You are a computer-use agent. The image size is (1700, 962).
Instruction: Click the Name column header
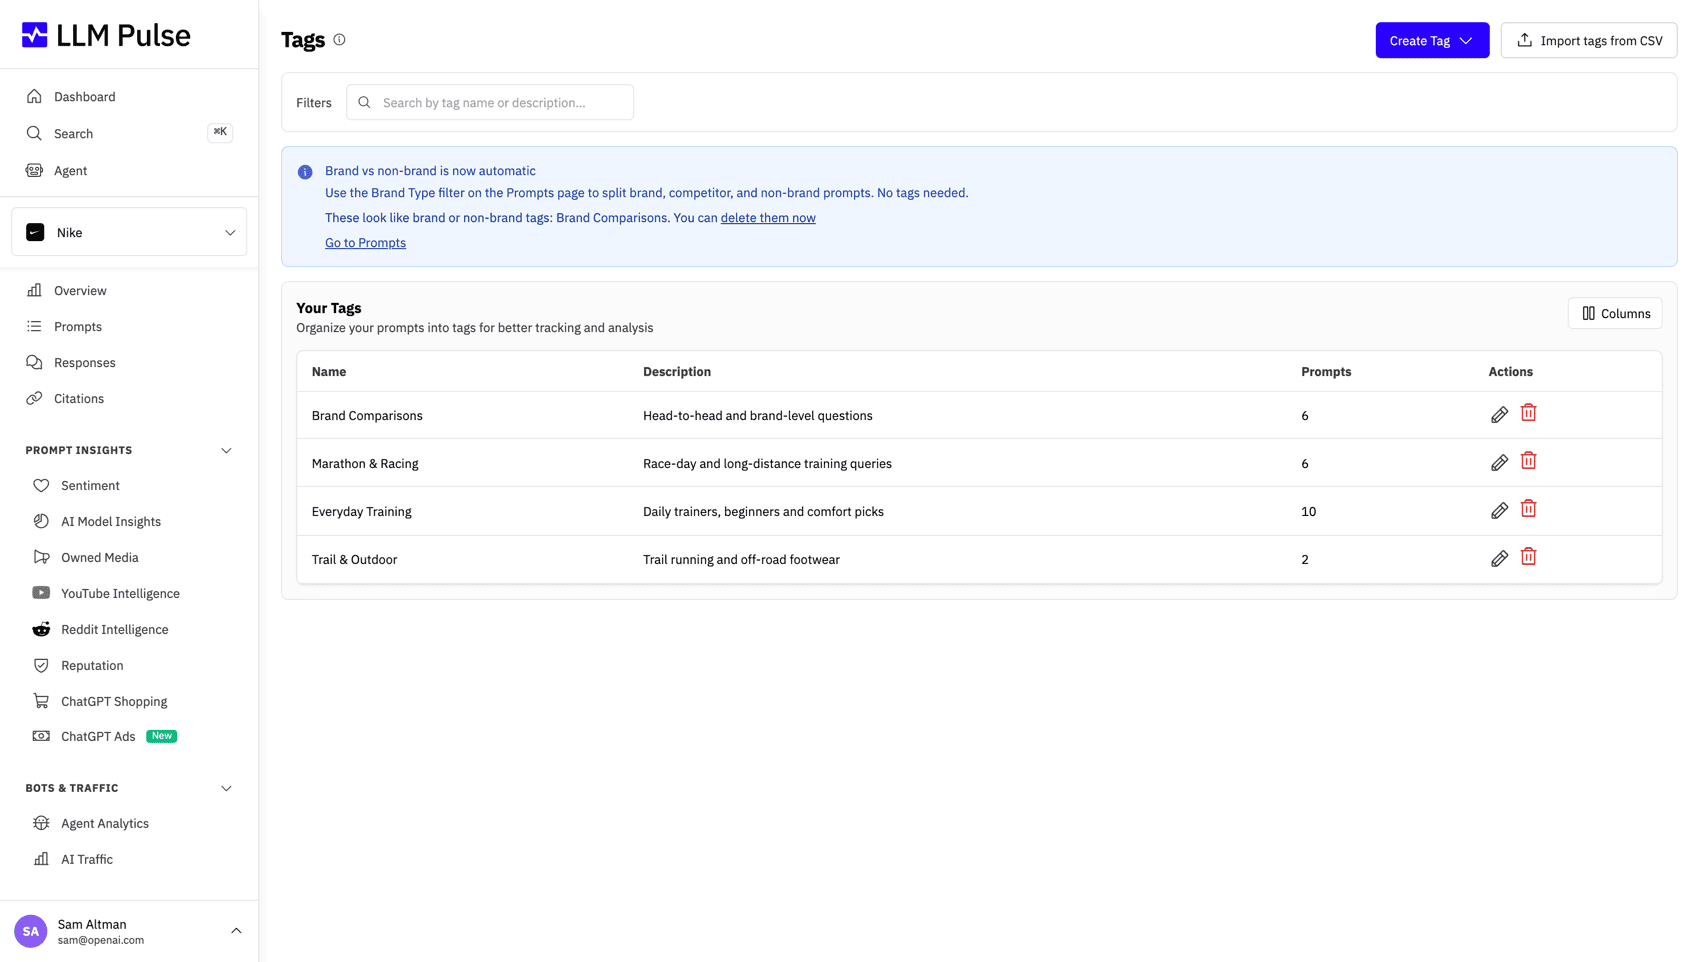(329, 372)
